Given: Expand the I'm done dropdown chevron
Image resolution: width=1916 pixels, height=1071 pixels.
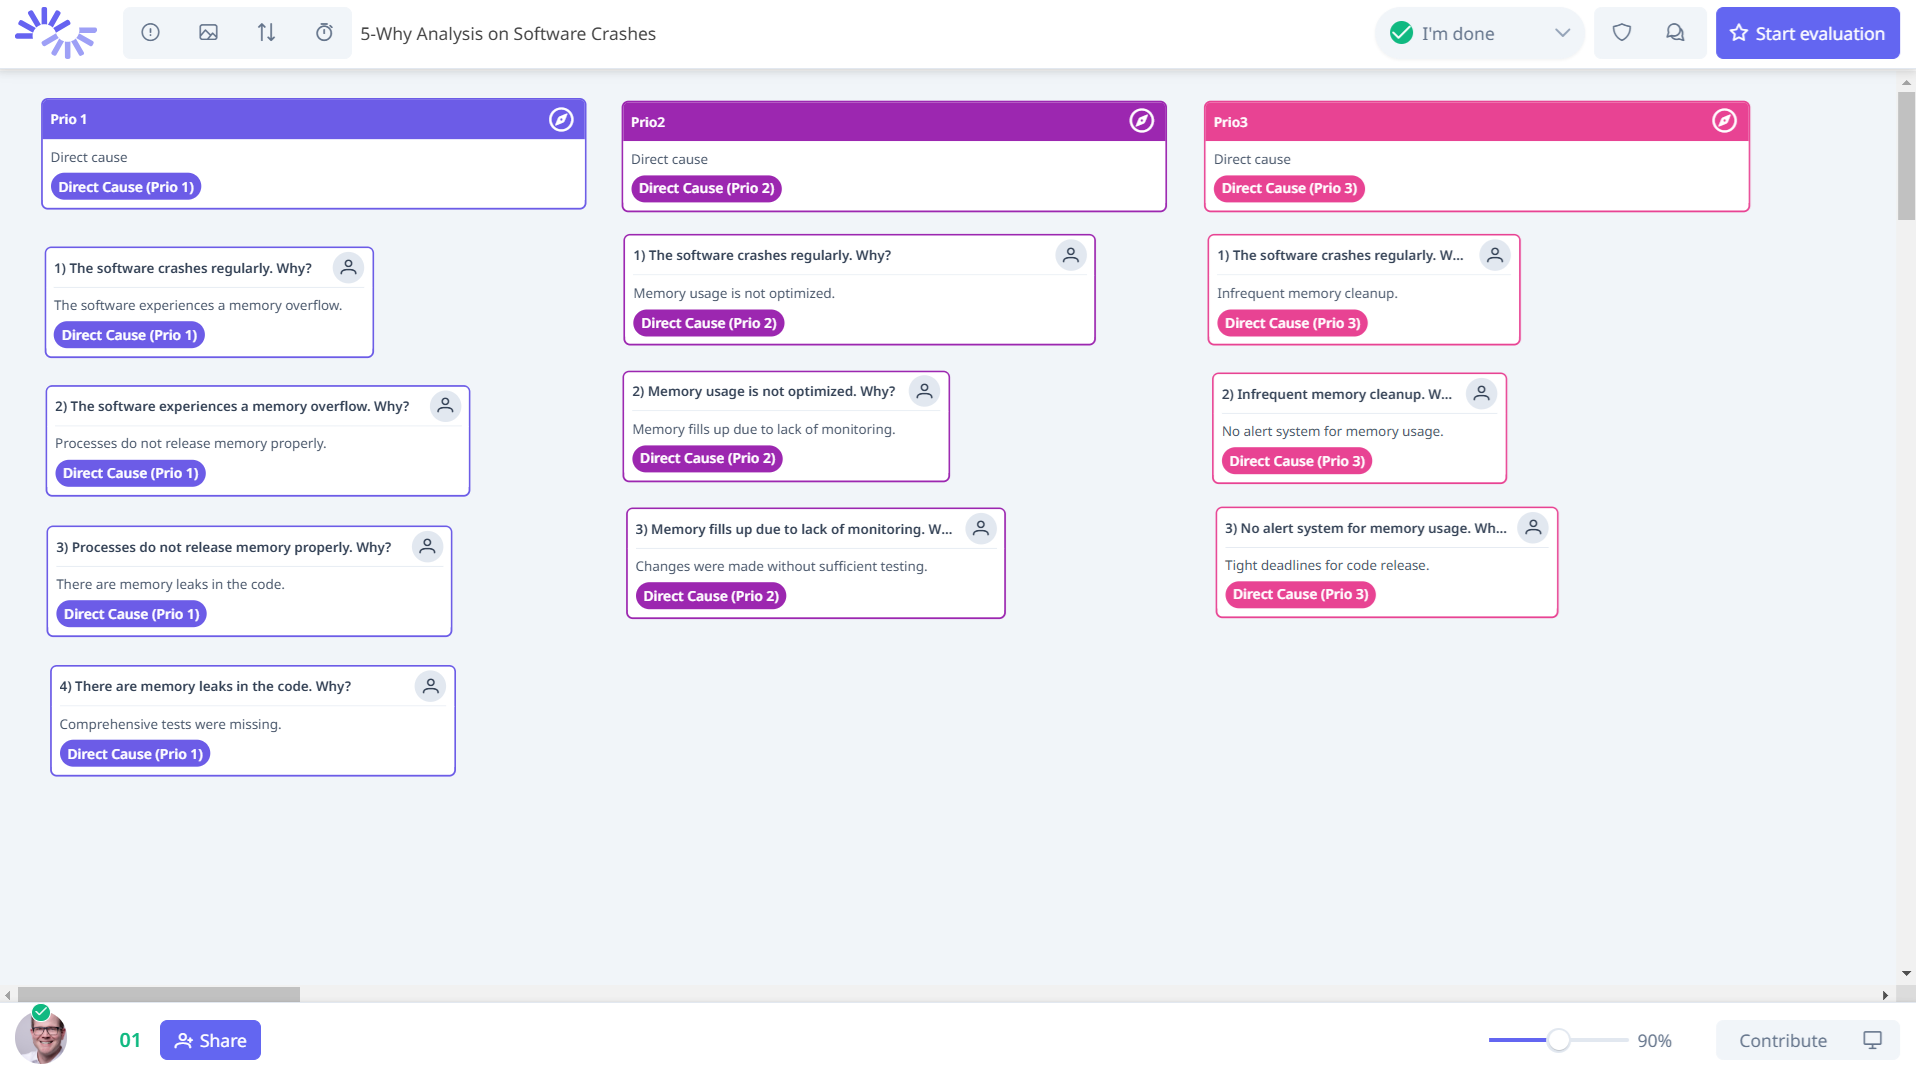Looking at the screenshot, I should 1562,33.
